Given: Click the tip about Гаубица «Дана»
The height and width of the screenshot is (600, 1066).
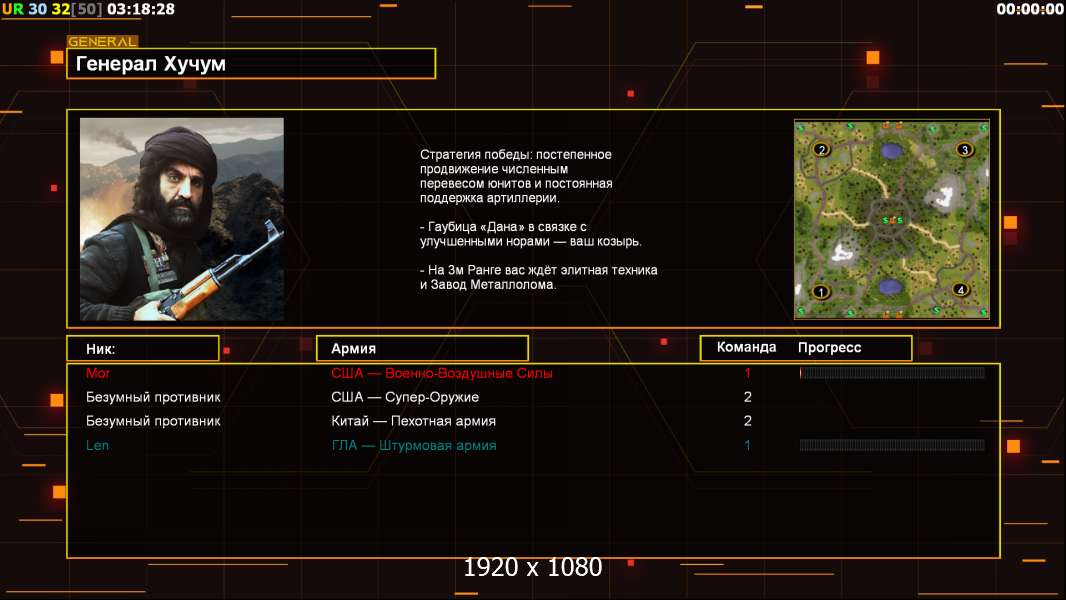Looking at the screenshot, I should tap(530, 234).
